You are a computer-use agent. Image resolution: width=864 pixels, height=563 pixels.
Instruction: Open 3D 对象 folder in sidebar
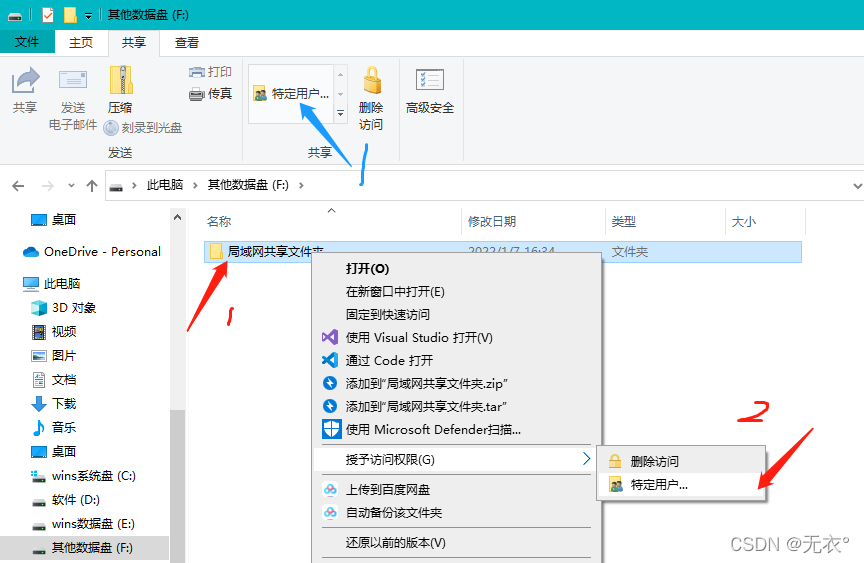coord(63,308)
